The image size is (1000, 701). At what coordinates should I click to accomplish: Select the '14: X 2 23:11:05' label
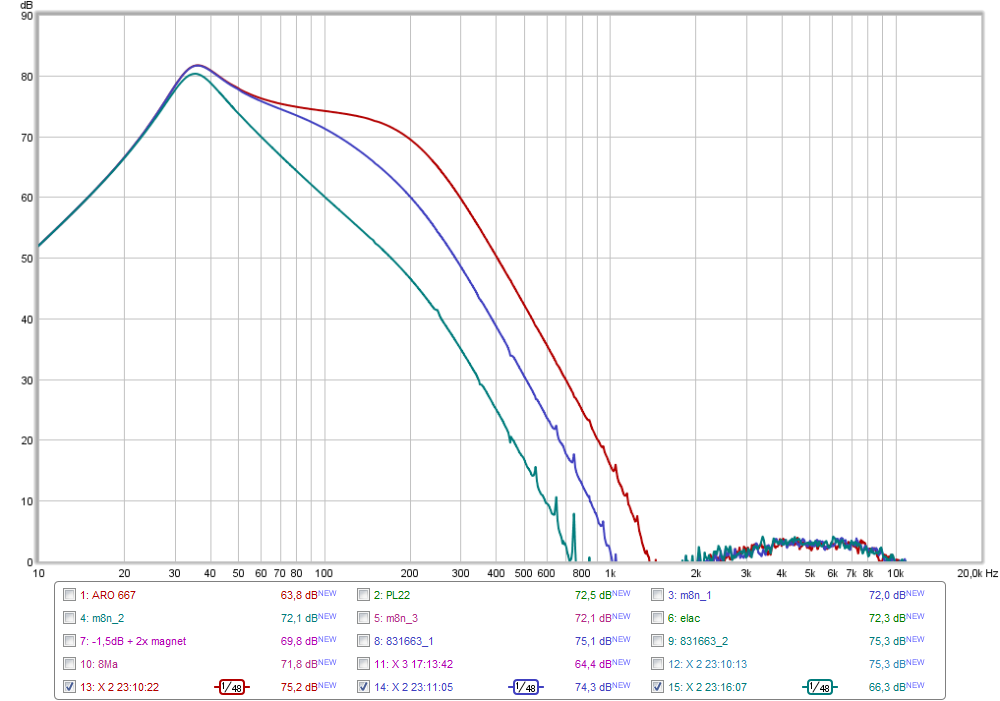pos(413,687)
